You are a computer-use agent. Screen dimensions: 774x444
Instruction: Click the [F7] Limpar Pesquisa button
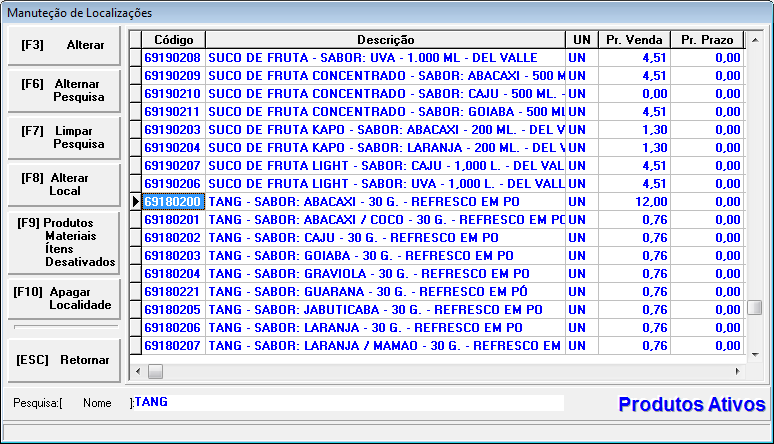point(64,137)
